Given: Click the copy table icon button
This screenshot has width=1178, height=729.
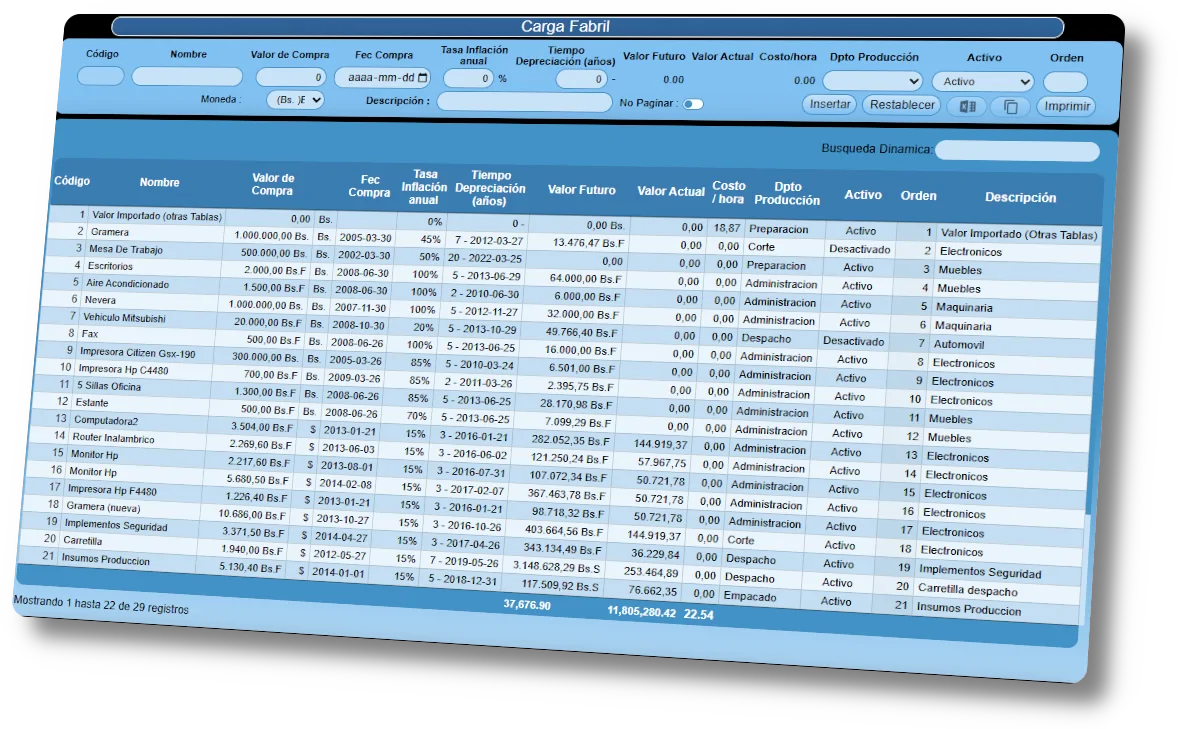Looking at the screenshot, I should (x=1010, y=106).
